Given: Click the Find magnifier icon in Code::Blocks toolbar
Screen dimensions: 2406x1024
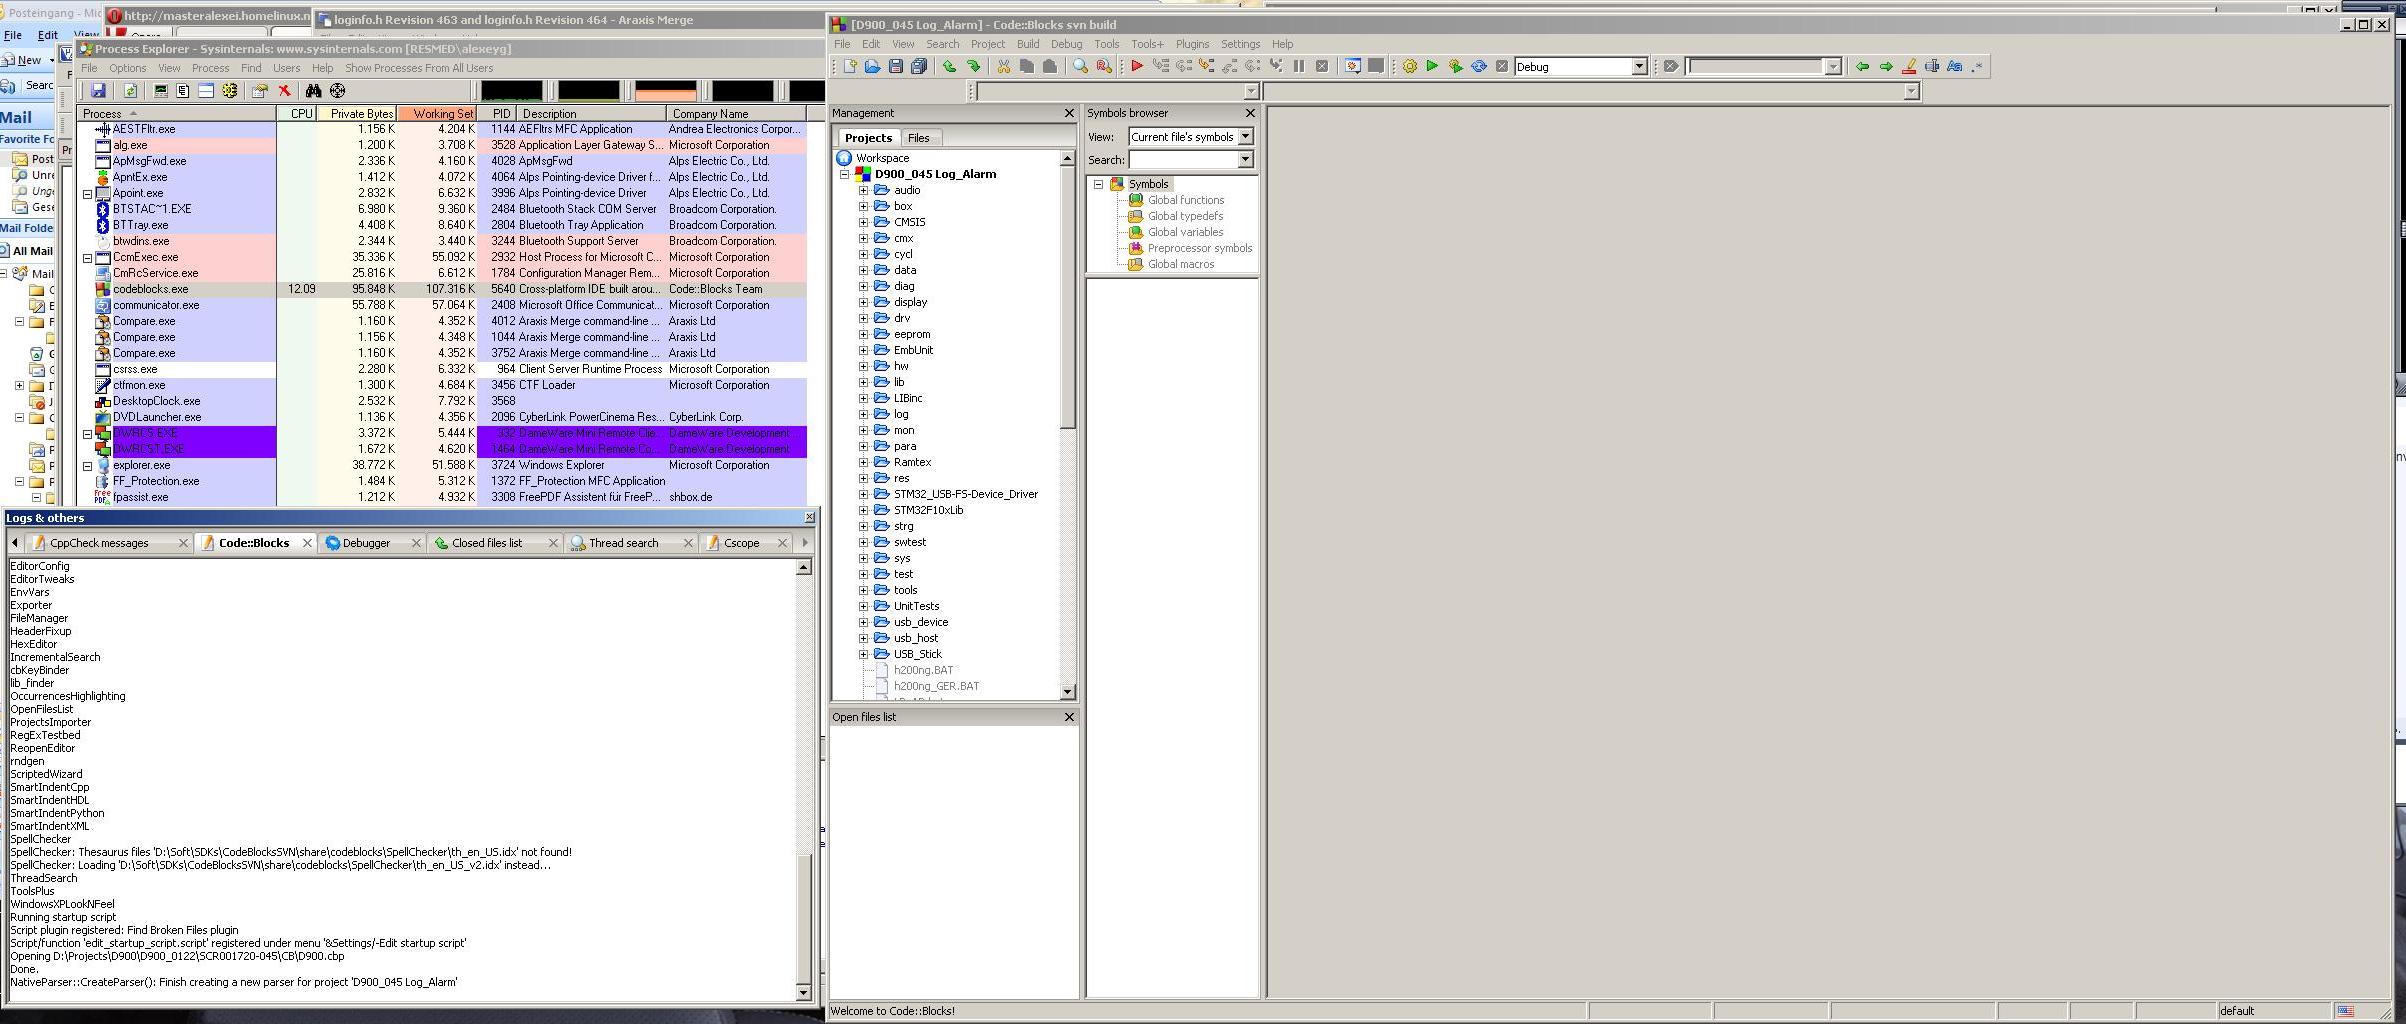Looking at the screenshot, I should (1080, 67).
